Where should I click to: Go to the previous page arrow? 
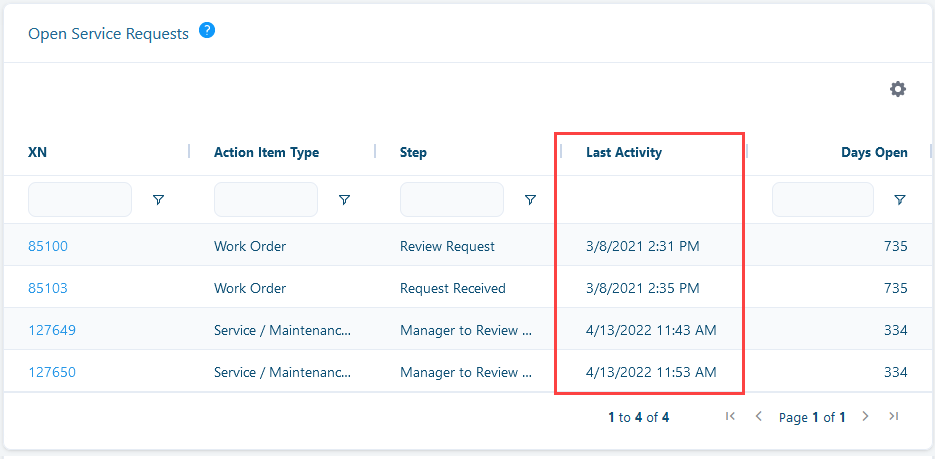[758, 417]
